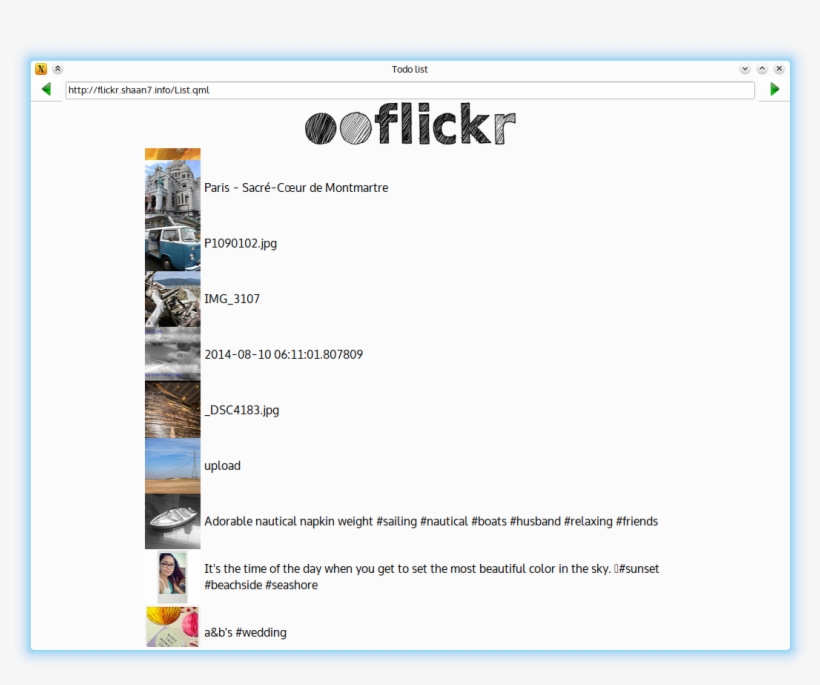This screenshot has width=820, height=685.
Task: Click the a&b's wedding photo thumbnail
Action: 172,632
